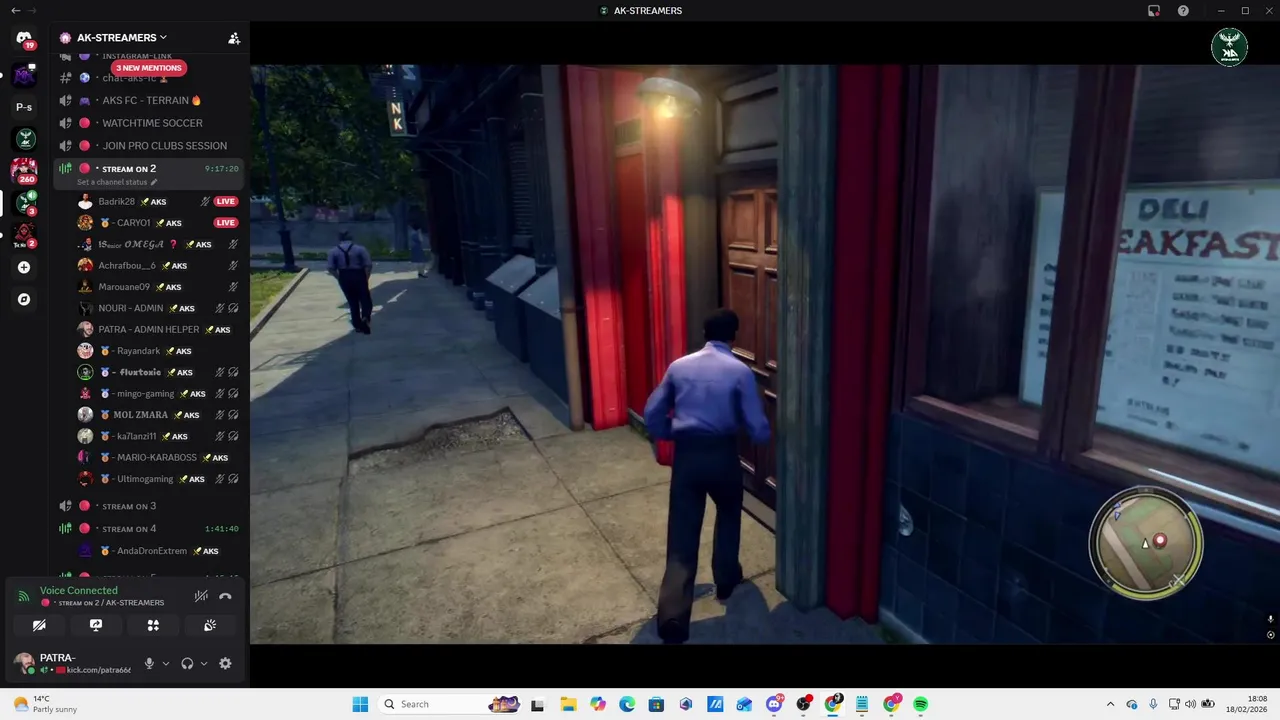The height and width of the screenshot is (720, 1280).
Task: Select user PATRA - ADMIN HELPER
Action: pyautogui.click(x=158, y=329)
